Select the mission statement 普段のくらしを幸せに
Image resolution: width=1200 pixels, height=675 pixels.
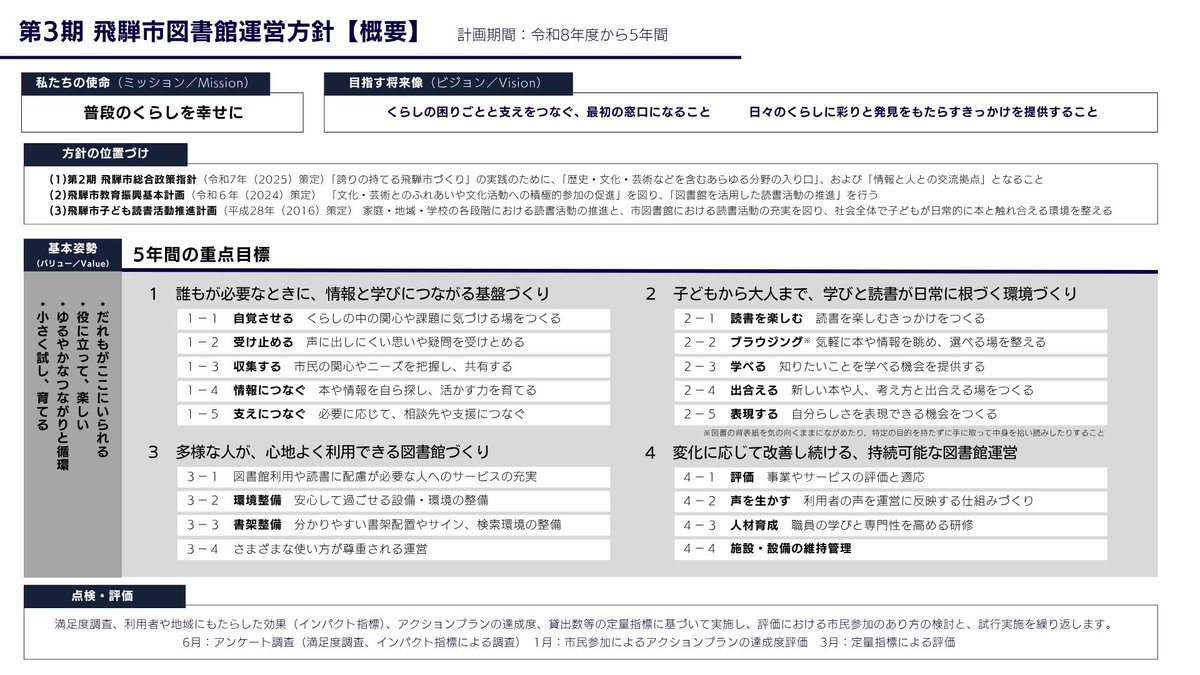[163, 112]
